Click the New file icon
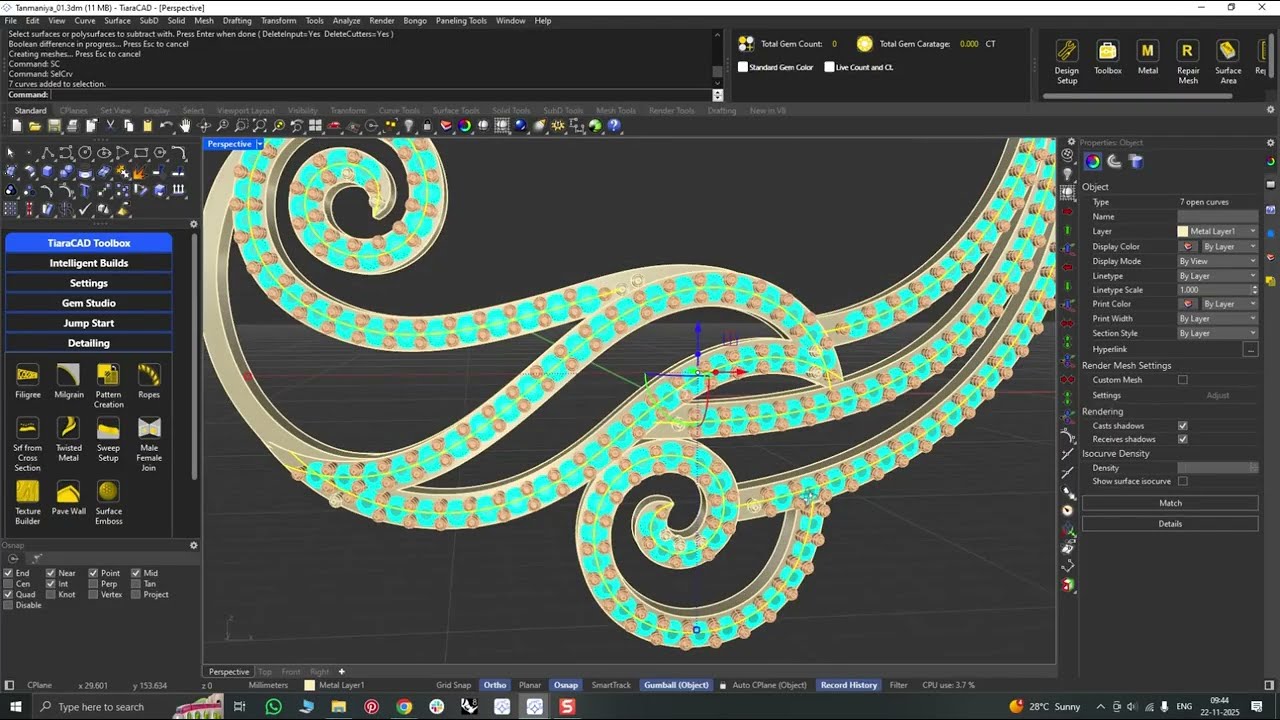The height and width of the screenshot is (720, 1280). (x=17, y=126)
